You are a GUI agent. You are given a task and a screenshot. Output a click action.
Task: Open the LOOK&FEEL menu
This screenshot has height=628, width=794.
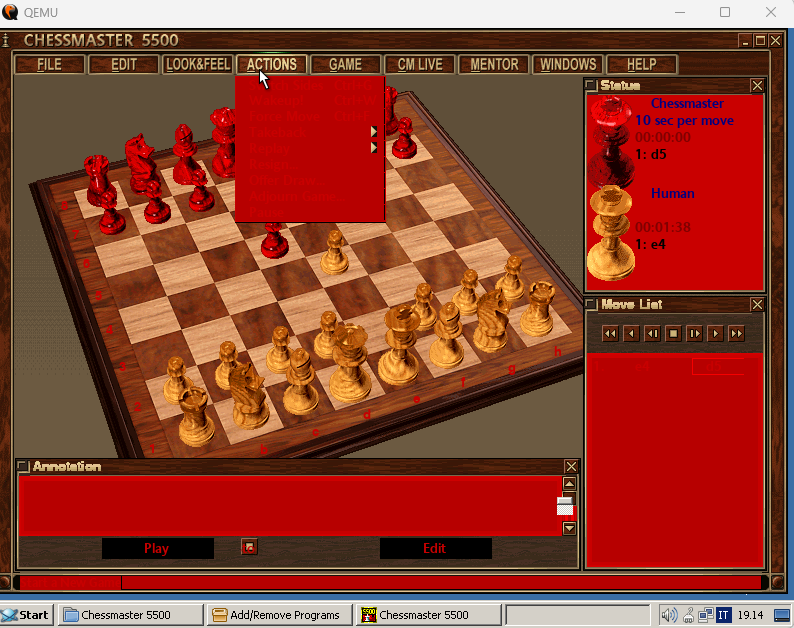197,64
